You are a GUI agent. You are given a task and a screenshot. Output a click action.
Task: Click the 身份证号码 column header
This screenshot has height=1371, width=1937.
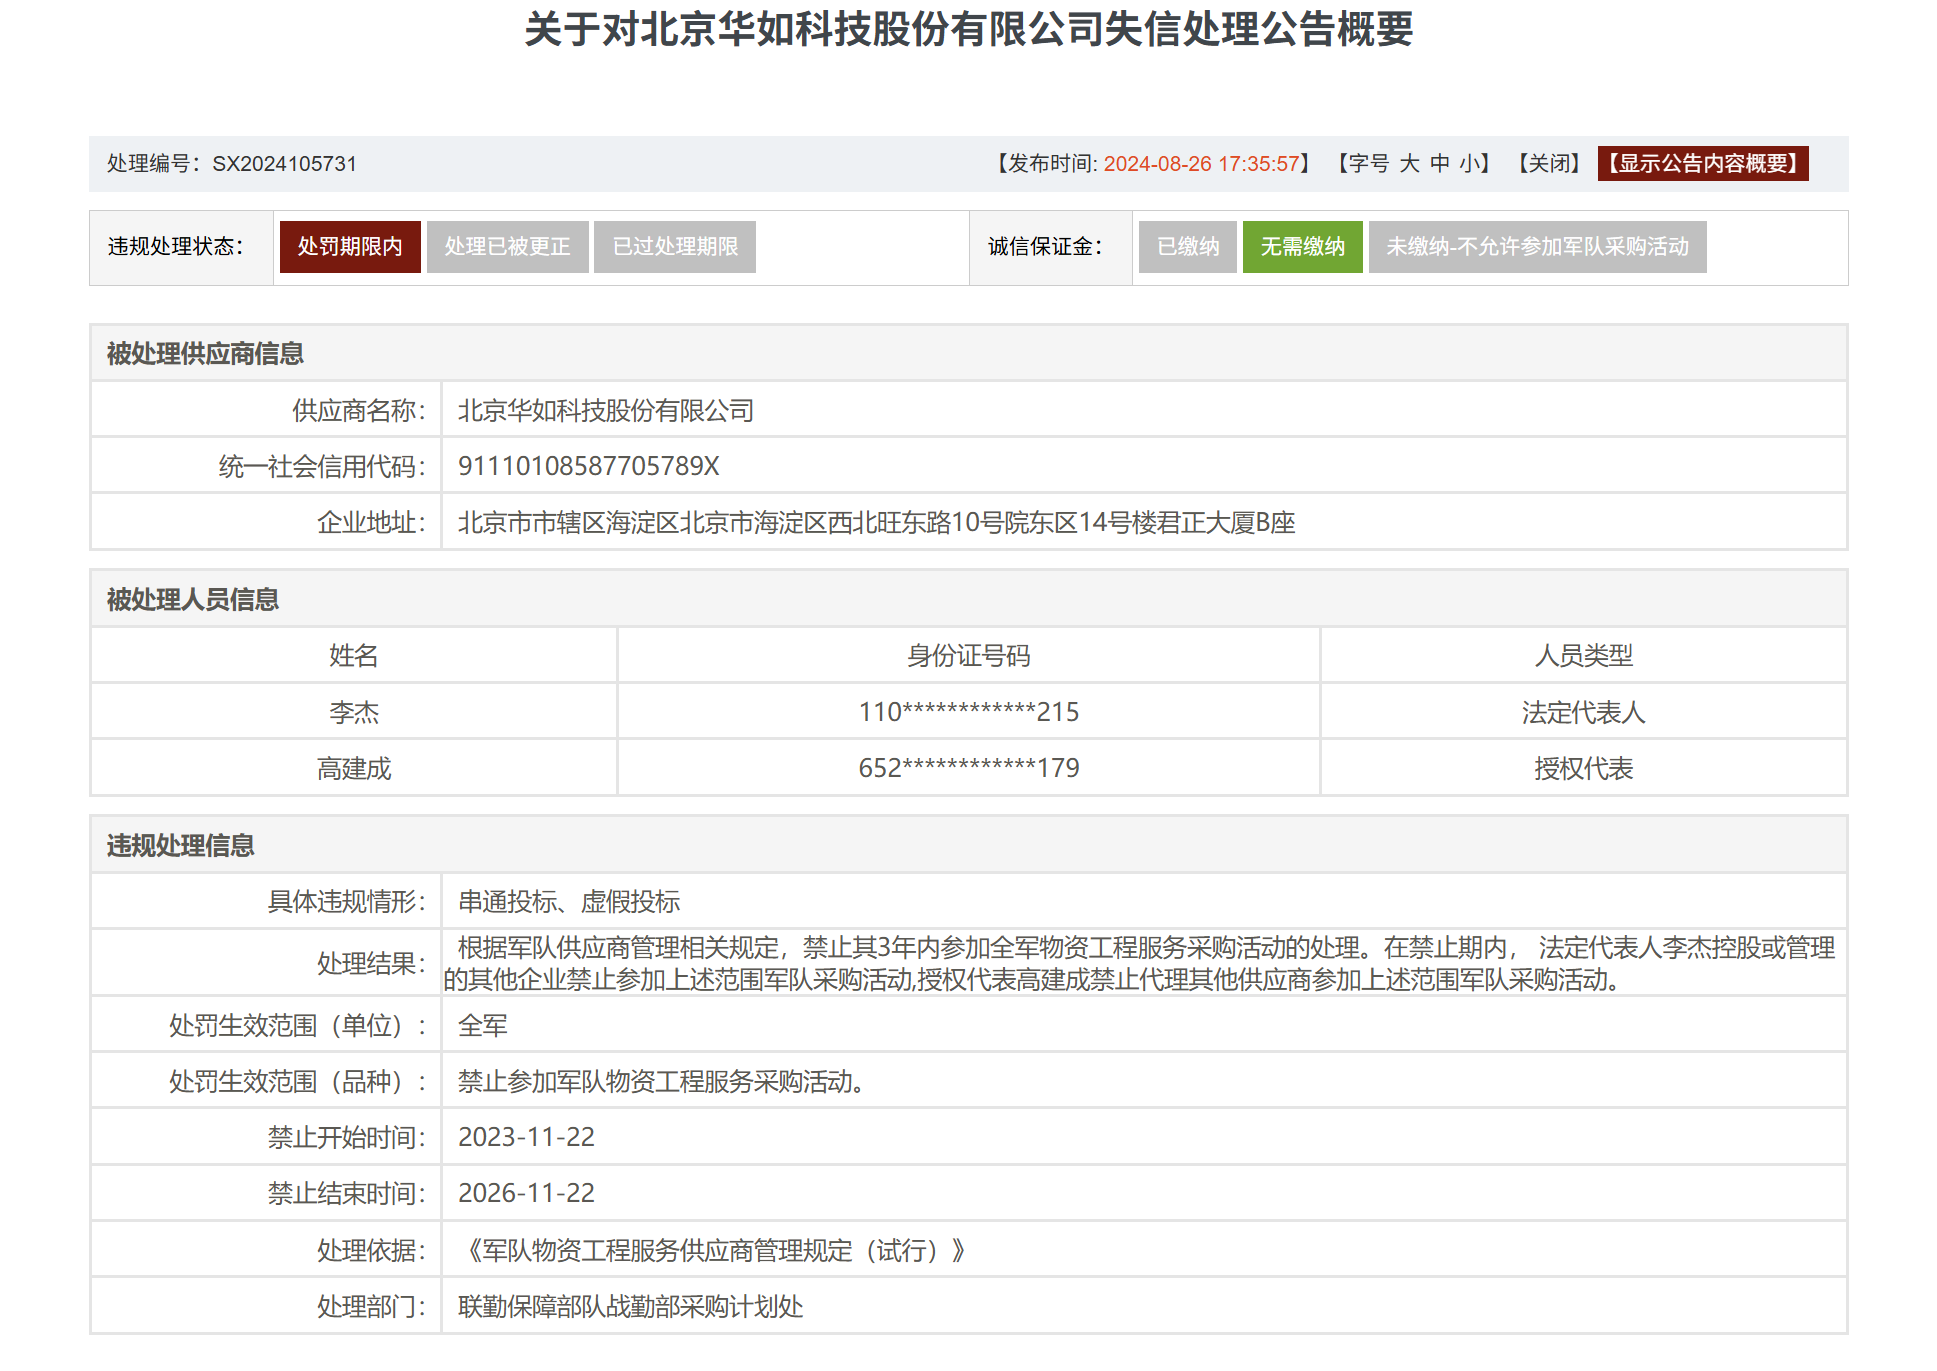[x=969, y=655]
